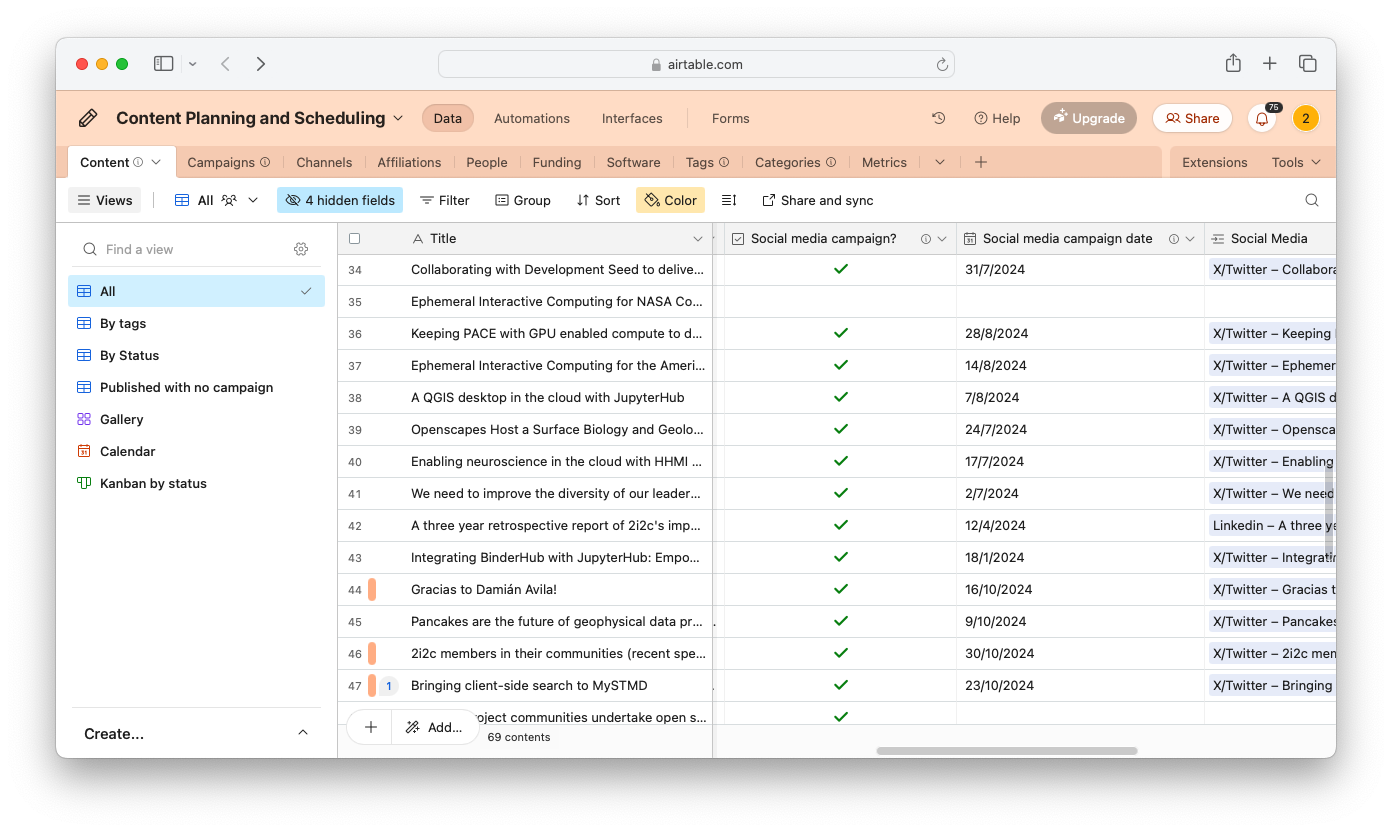Collapse the Create section chevron
The width and height of the screenshot is (1392, 832).
click(x=303, y=733)
